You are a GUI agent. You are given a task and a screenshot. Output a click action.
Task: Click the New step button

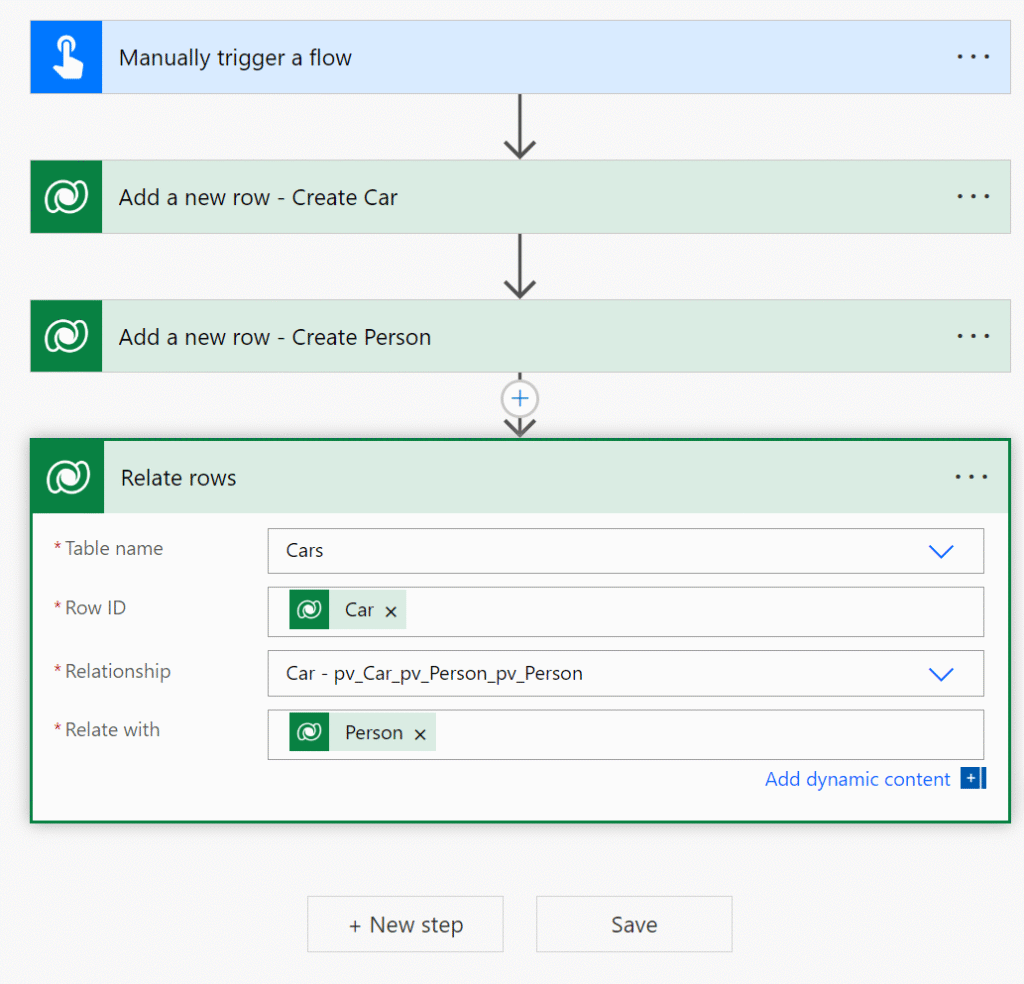[406, 924]
